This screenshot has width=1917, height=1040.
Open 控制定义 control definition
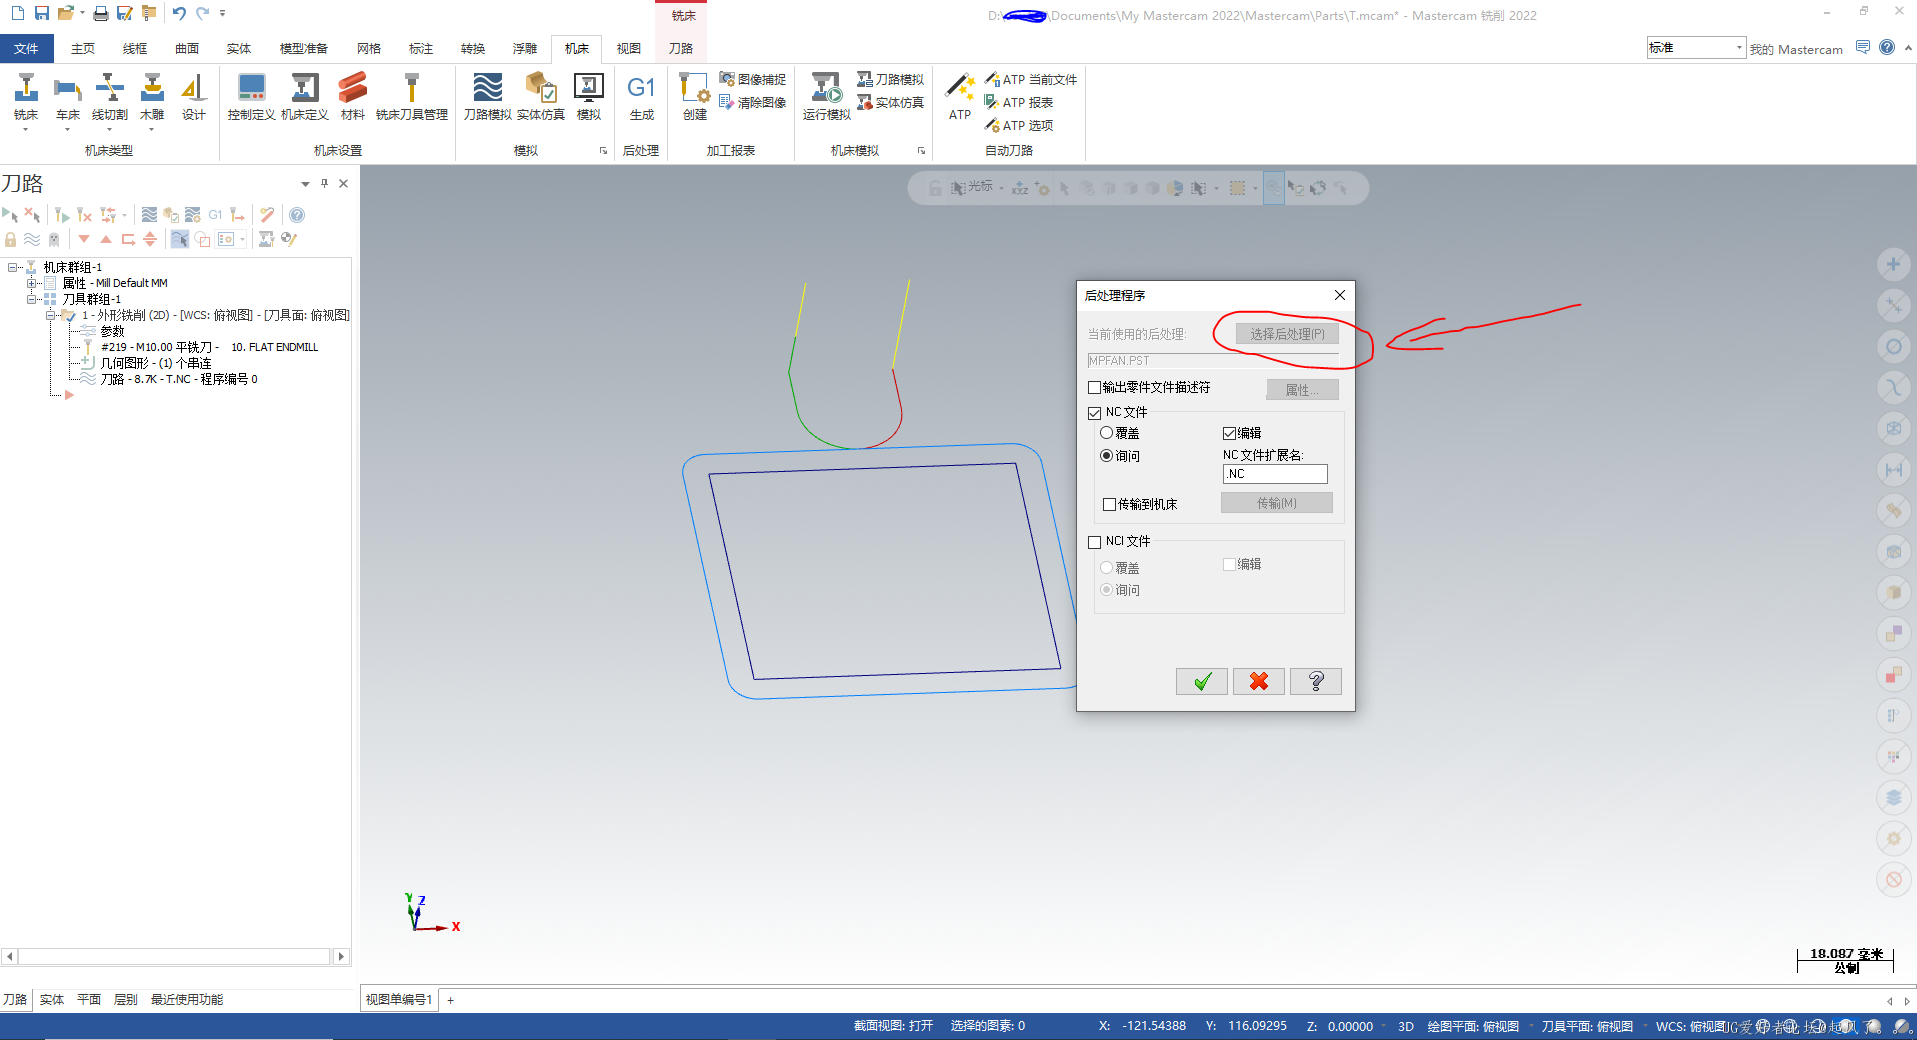(251, 98)
